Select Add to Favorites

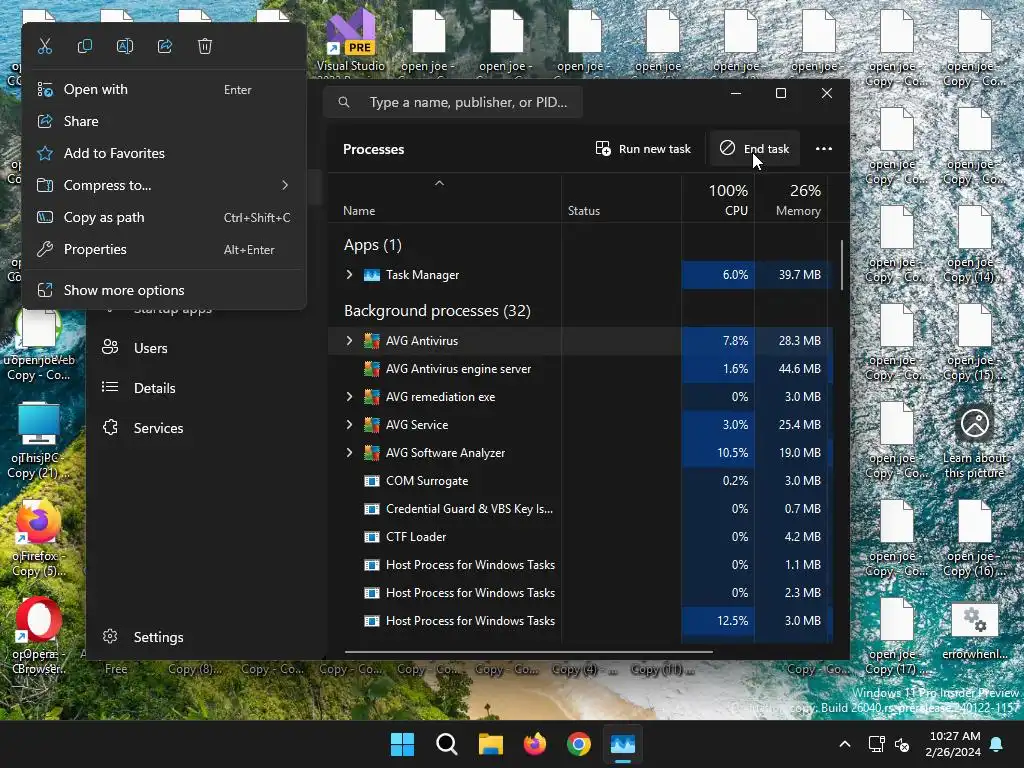(x=164, y=153)
